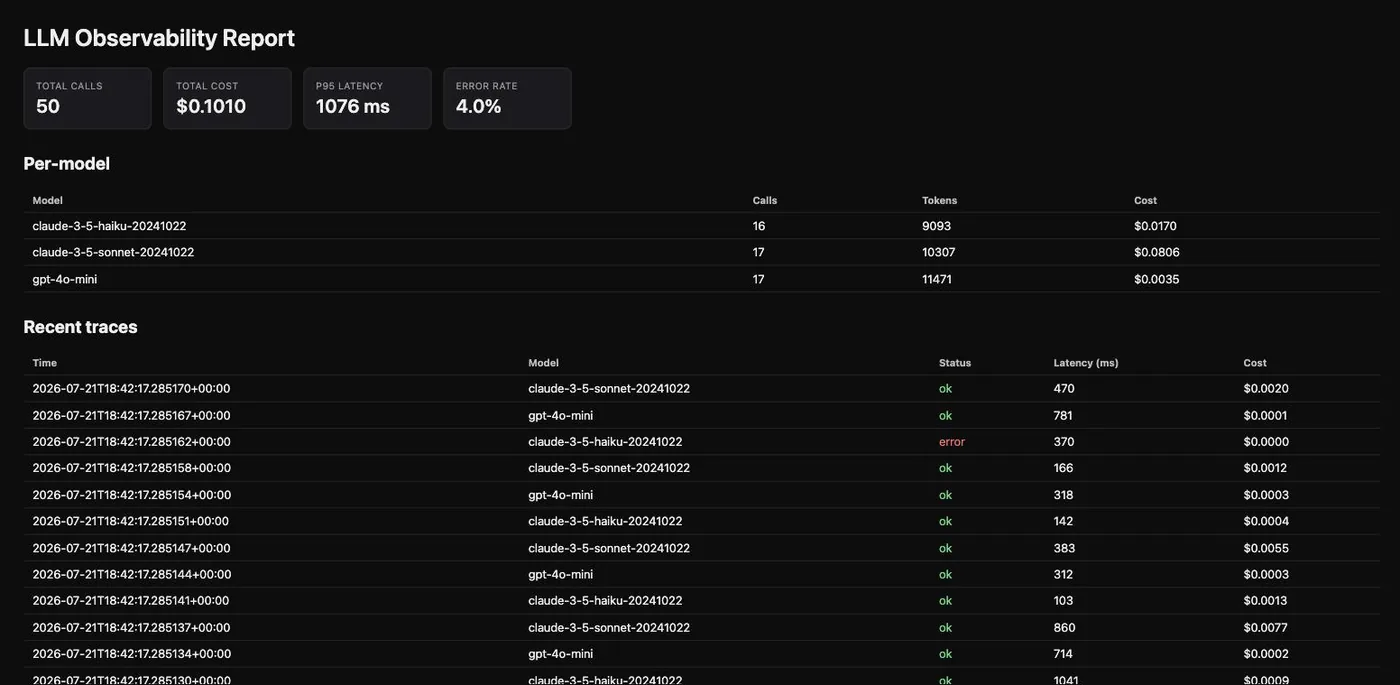Click the latency value 166

pyautogui.click(x=1063, y=468)
